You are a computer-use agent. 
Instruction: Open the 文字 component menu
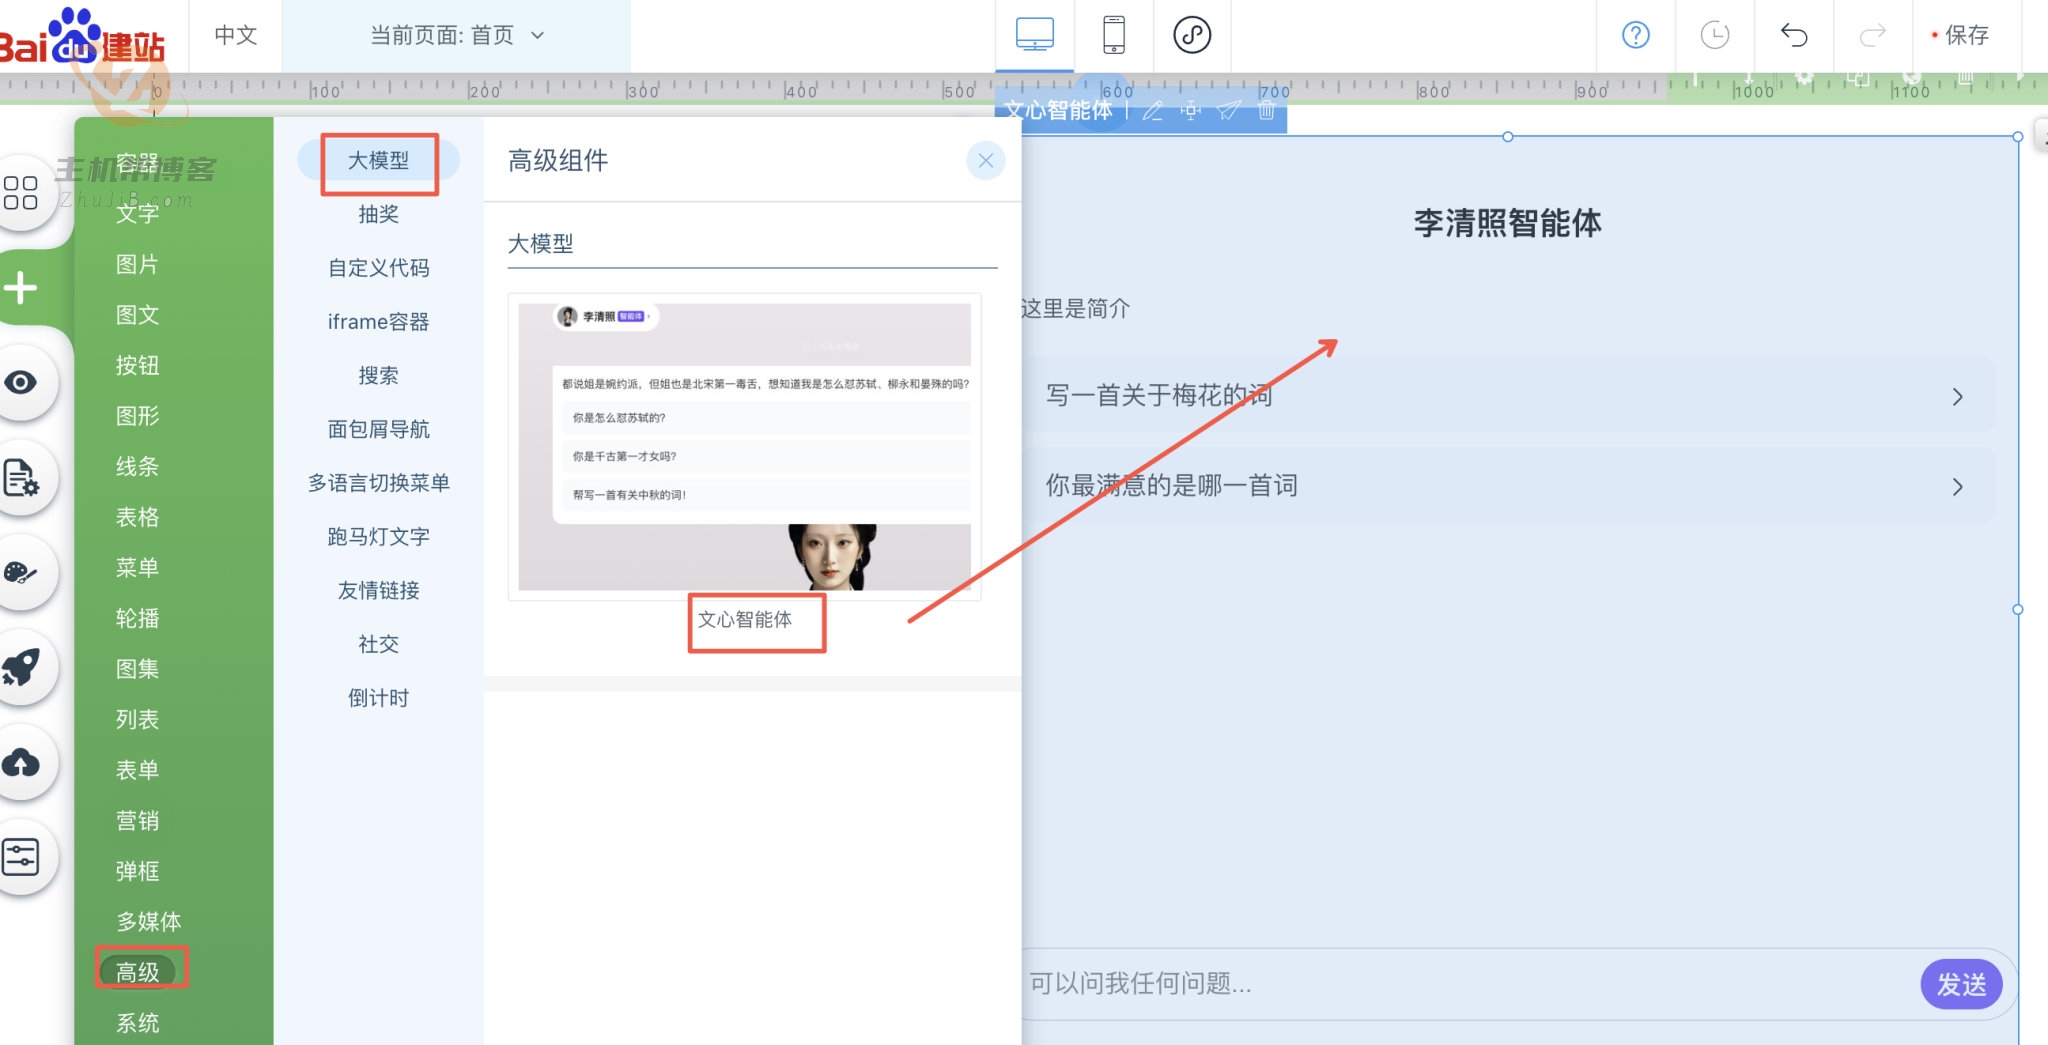tap(137, 214)
